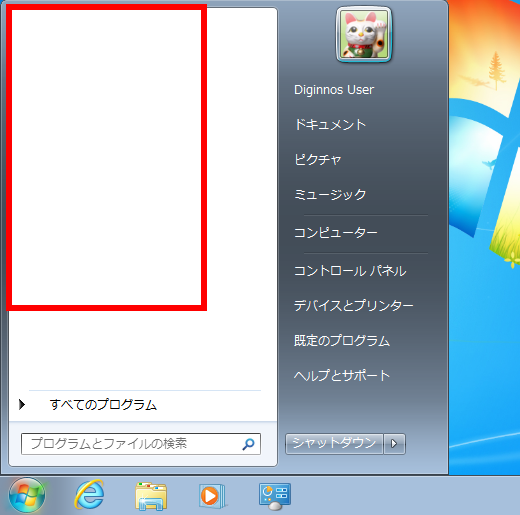Open デバイスとプリンター
The width and height of the screenshot is (520, 515).
coord(354,306)
